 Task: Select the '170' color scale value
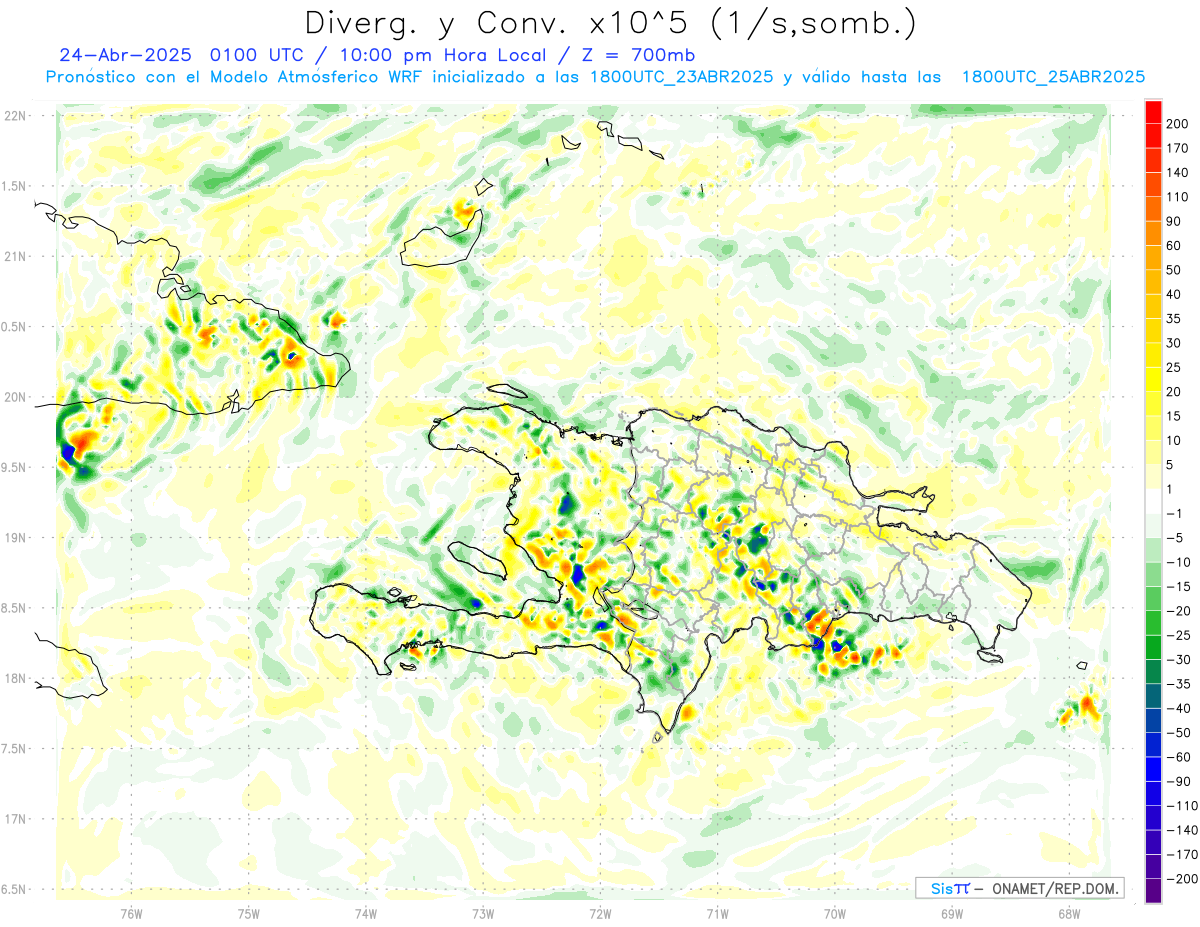pos(1178,148)
